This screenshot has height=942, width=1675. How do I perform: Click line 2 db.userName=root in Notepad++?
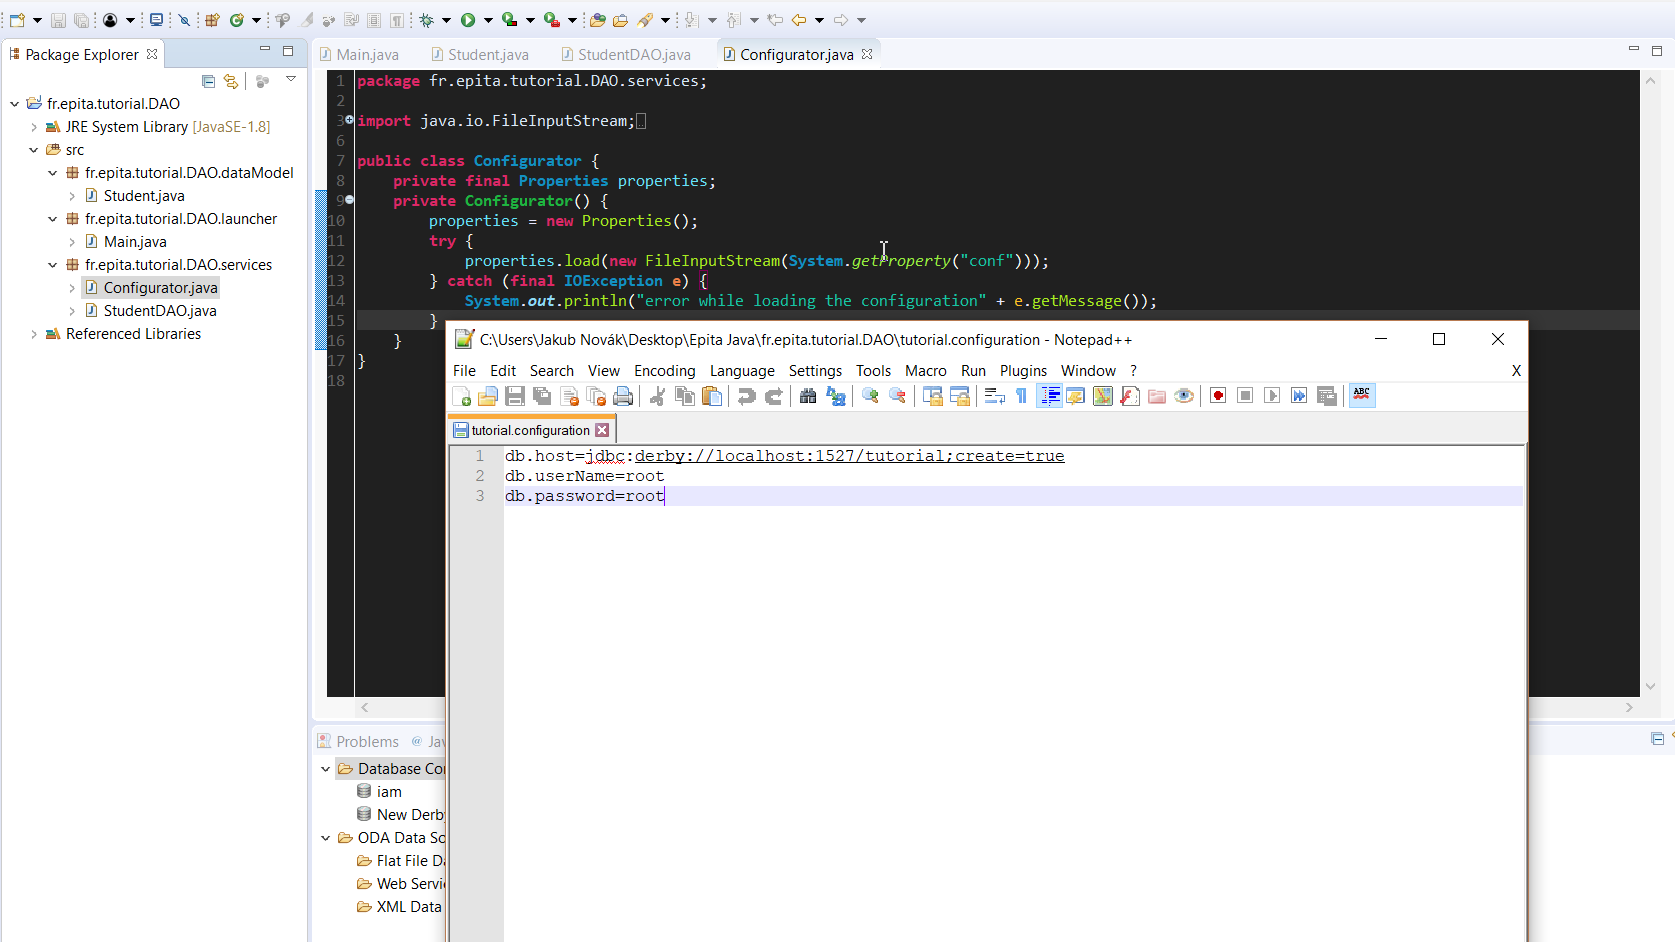pos(584,476)
